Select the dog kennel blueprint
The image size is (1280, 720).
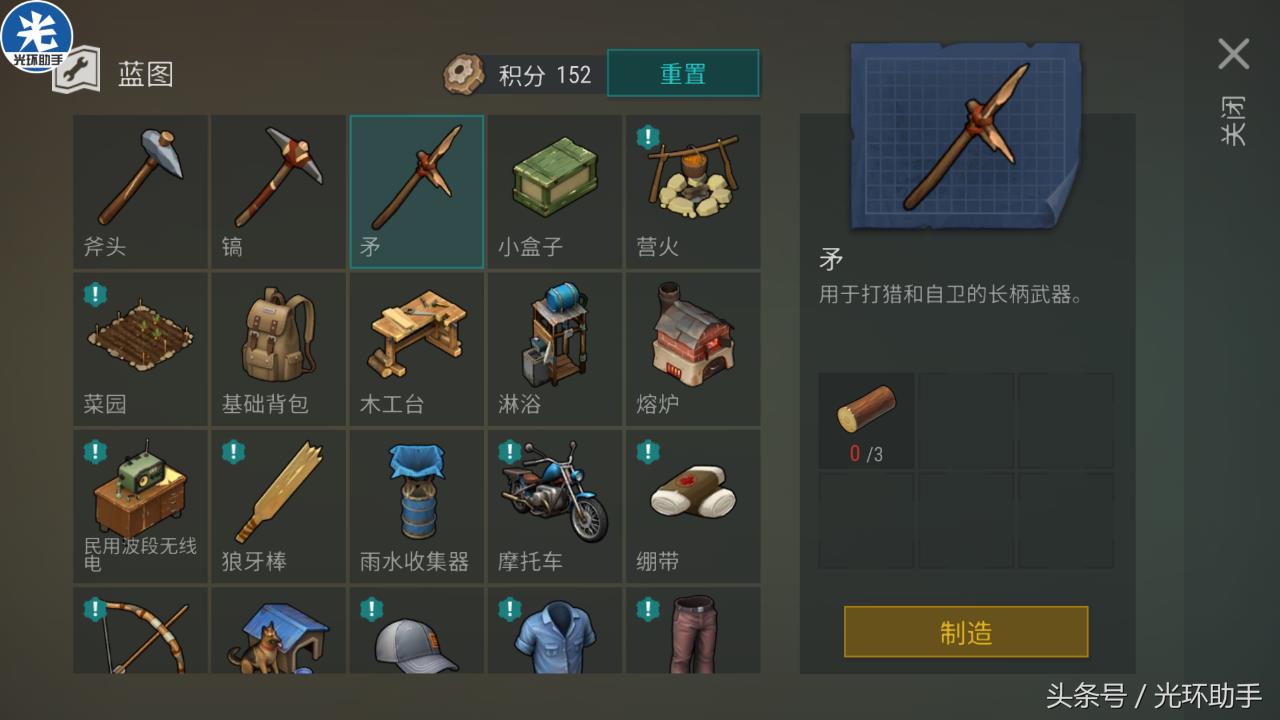click(278, 630)
